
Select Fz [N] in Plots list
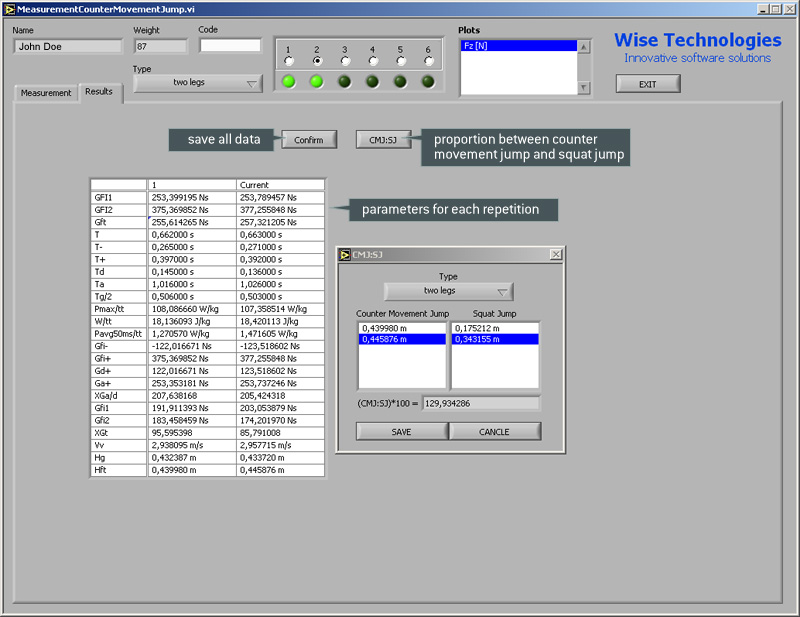pos(518,46)
